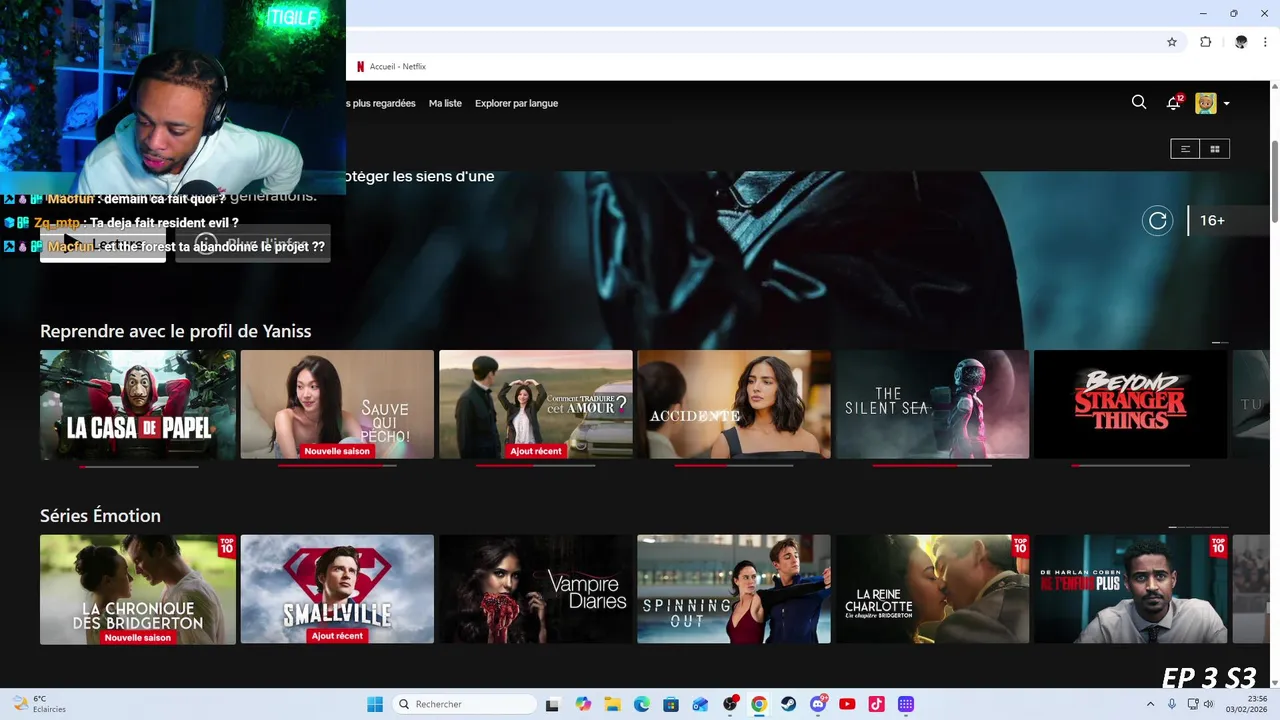Open Copilot from the taskbar

coord(583,704)
